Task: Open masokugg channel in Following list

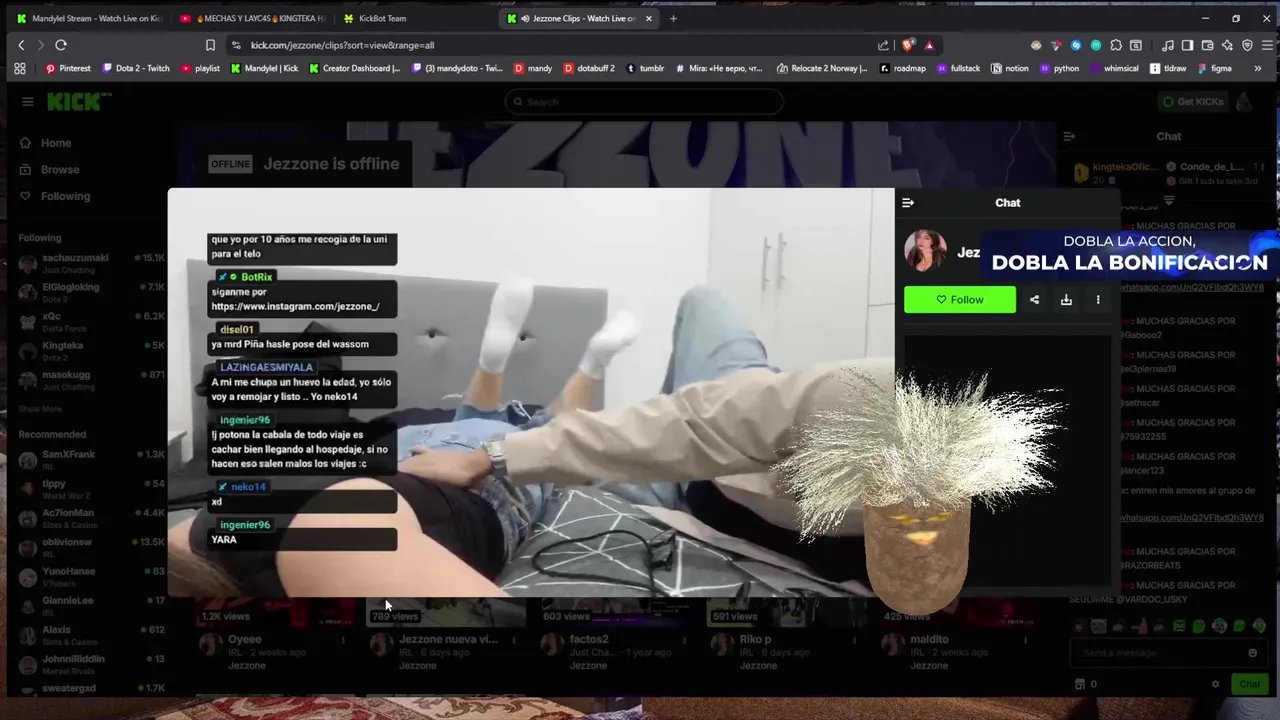Action: click(x=91, y=380)
